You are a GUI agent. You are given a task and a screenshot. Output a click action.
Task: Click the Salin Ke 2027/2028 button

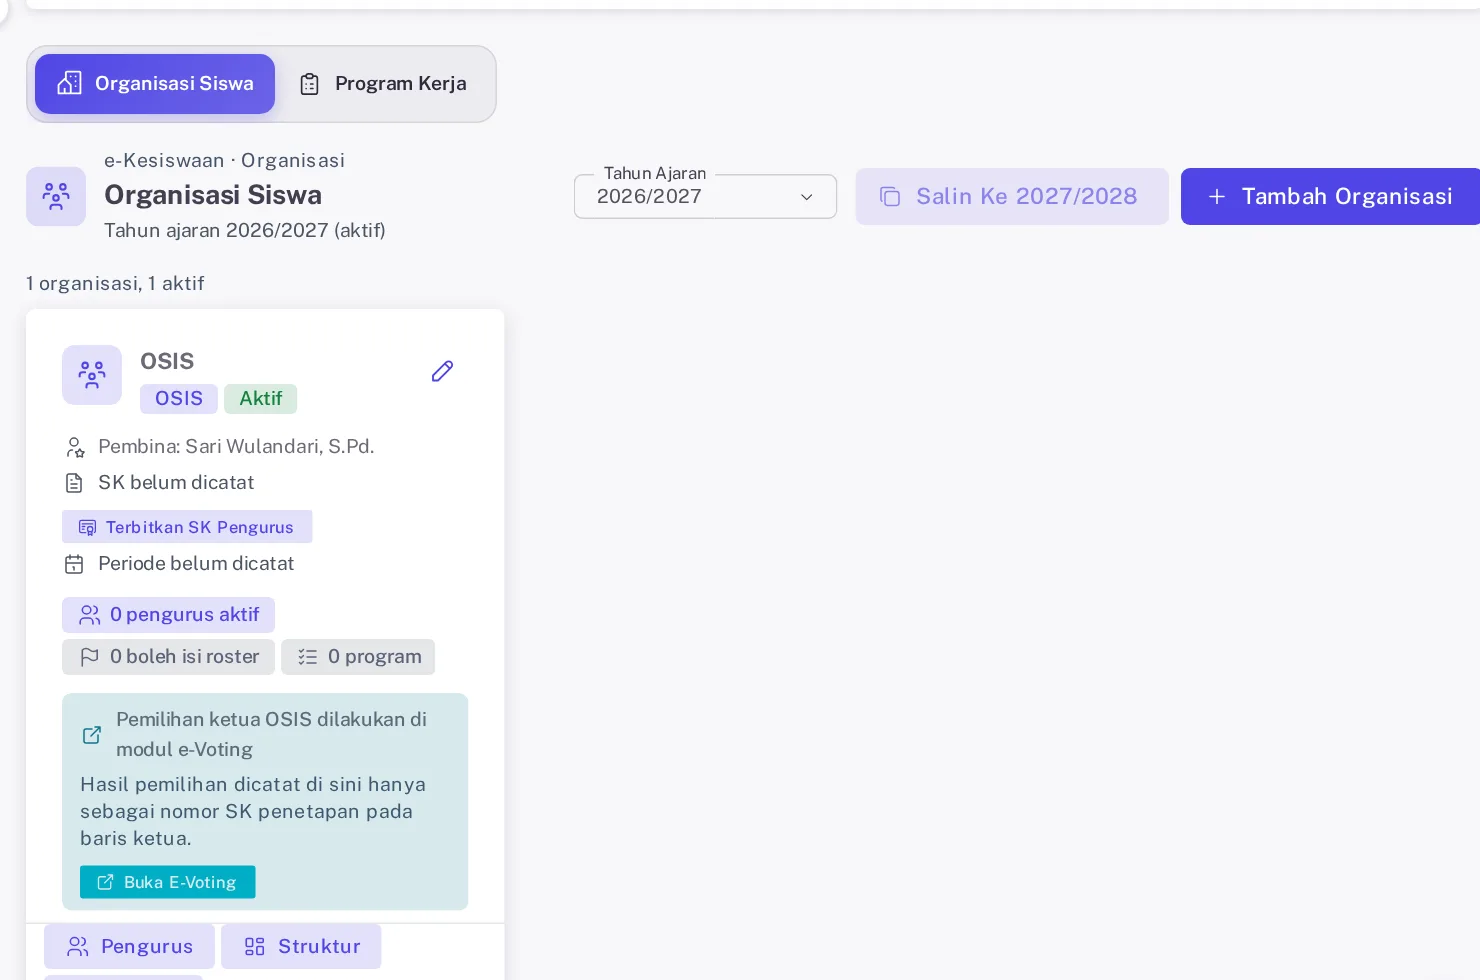1012,196
